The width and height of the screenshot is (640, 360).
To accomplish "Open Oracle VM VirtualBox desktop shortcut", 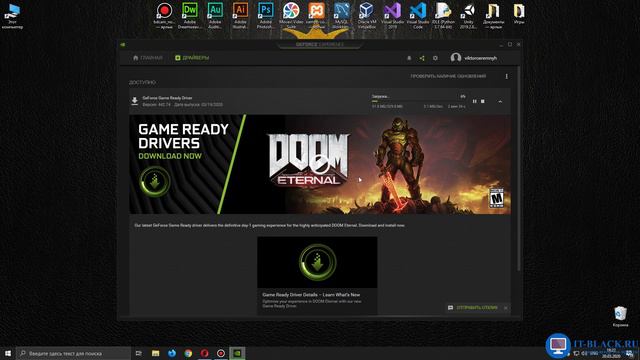I will [367, 16].
